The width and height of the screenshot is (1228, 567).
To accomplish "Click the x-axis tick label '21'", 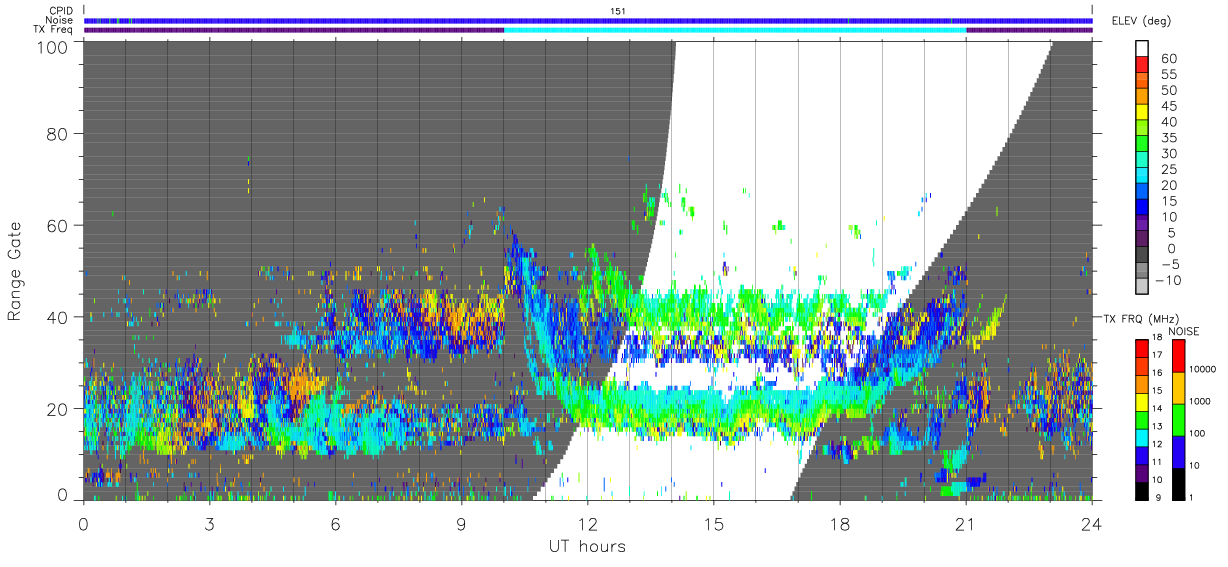I will coord(966,523).
